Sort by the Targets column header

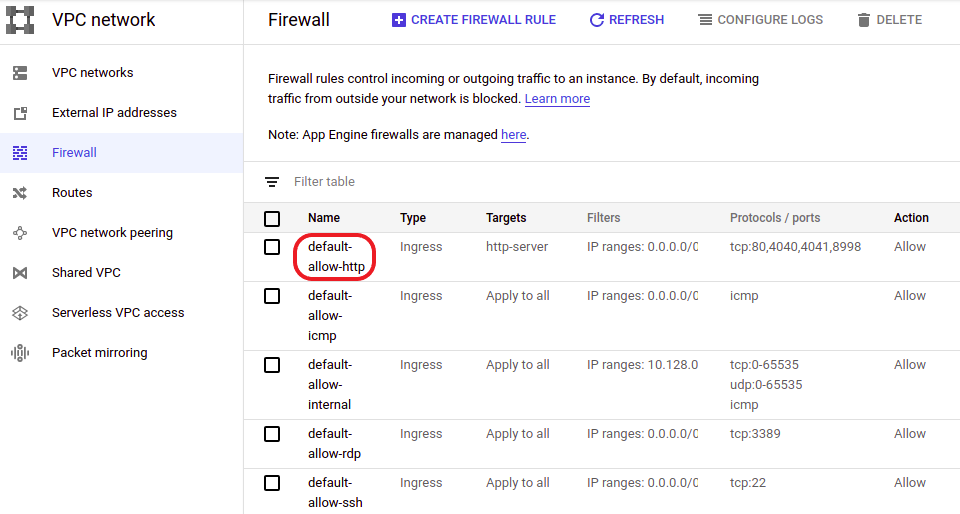506,218
